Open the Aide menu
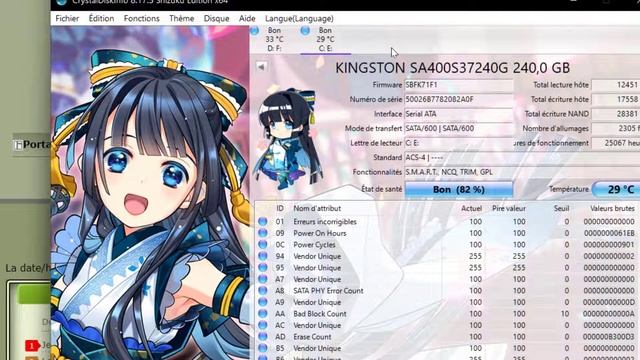 pyautogui.click(x=247, y=18)
